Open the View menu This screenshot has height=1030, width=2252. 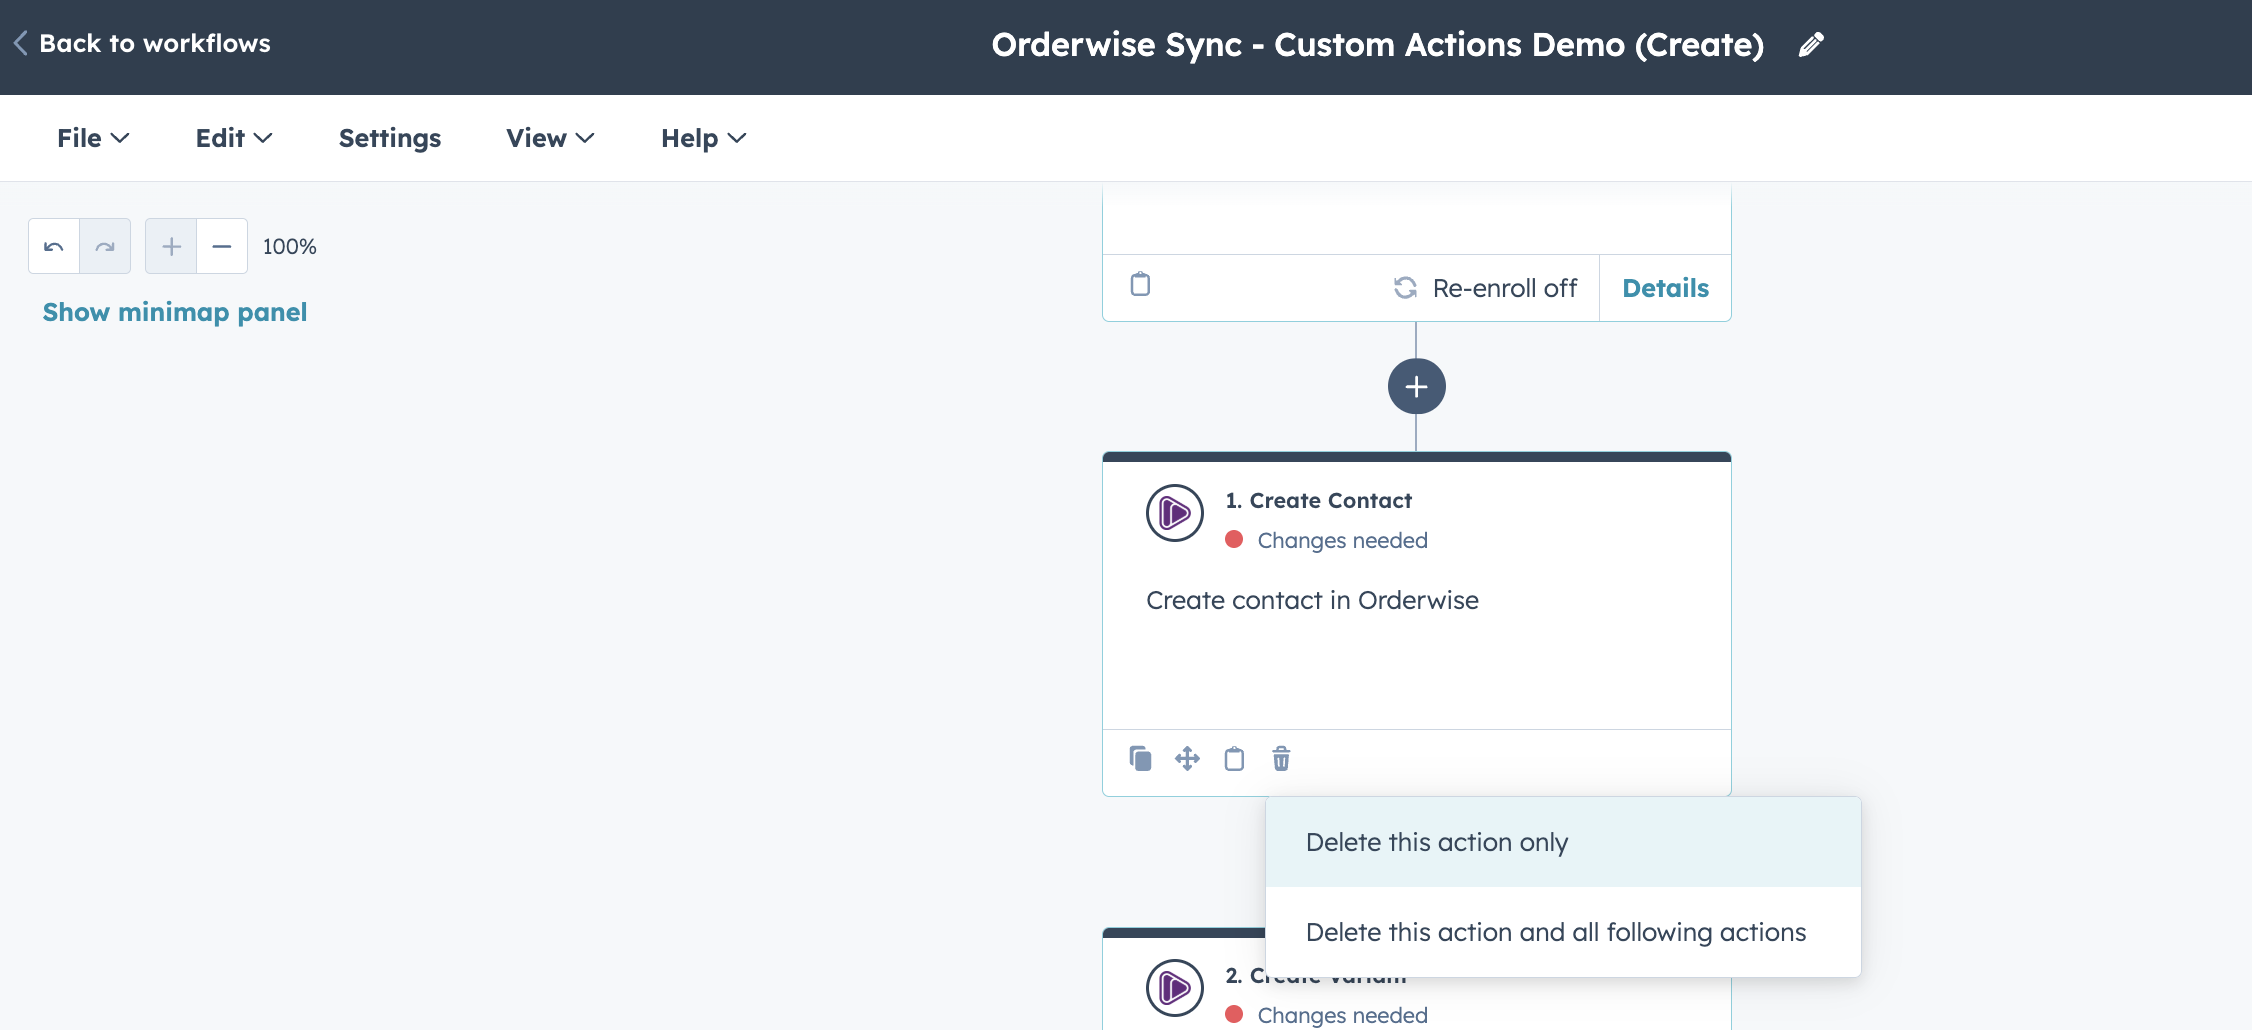tap(550, 138)
